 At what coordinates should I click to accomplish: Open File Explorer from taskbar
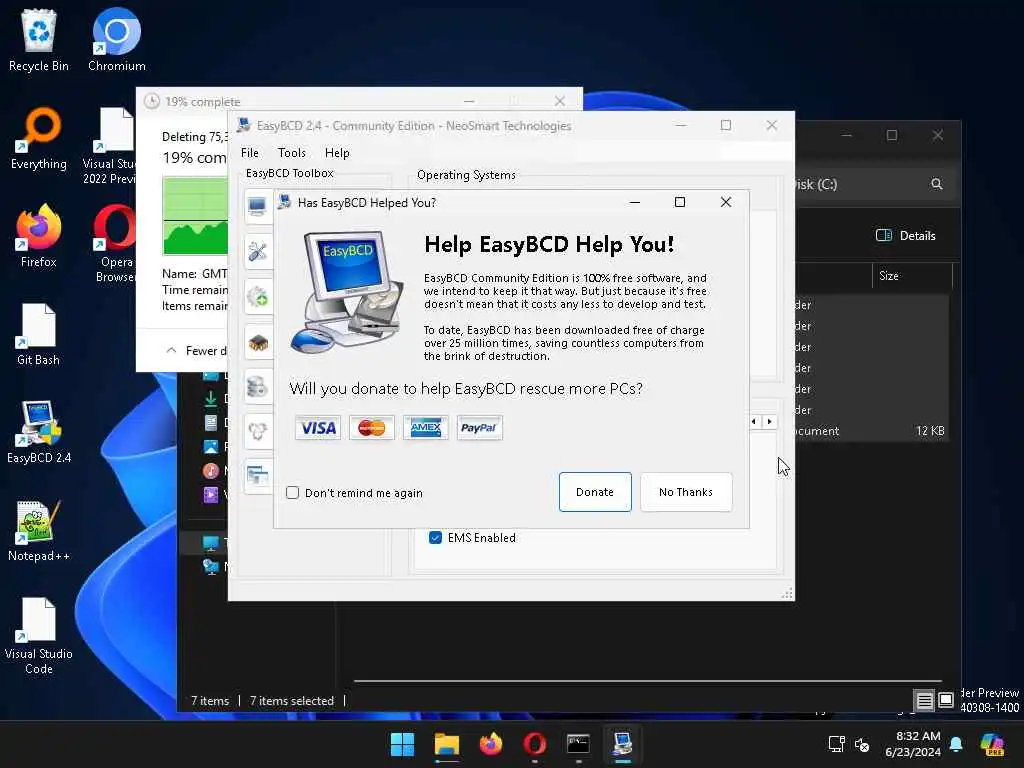coord(447,744)
